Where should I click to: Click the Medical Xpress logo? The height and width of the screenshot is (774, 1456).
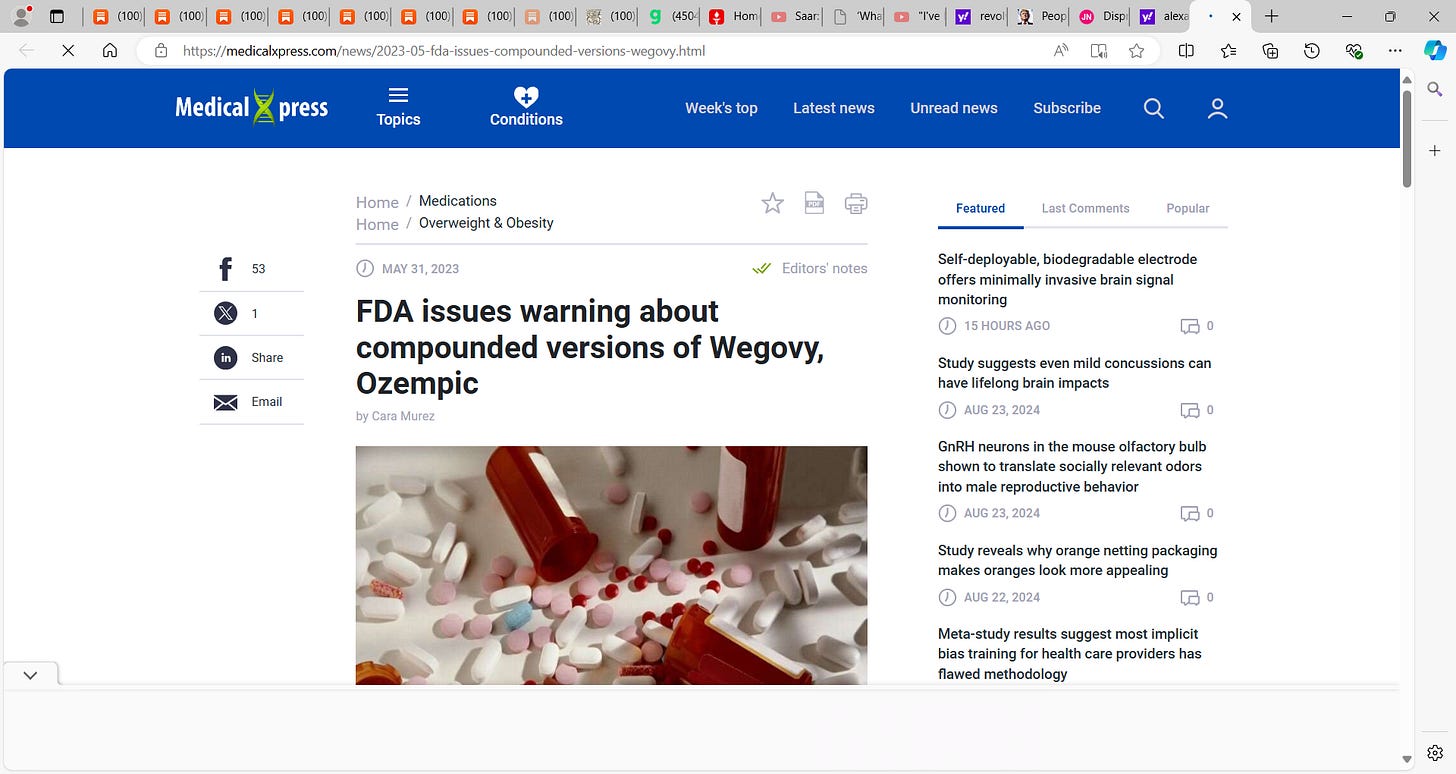coord(252,107)
